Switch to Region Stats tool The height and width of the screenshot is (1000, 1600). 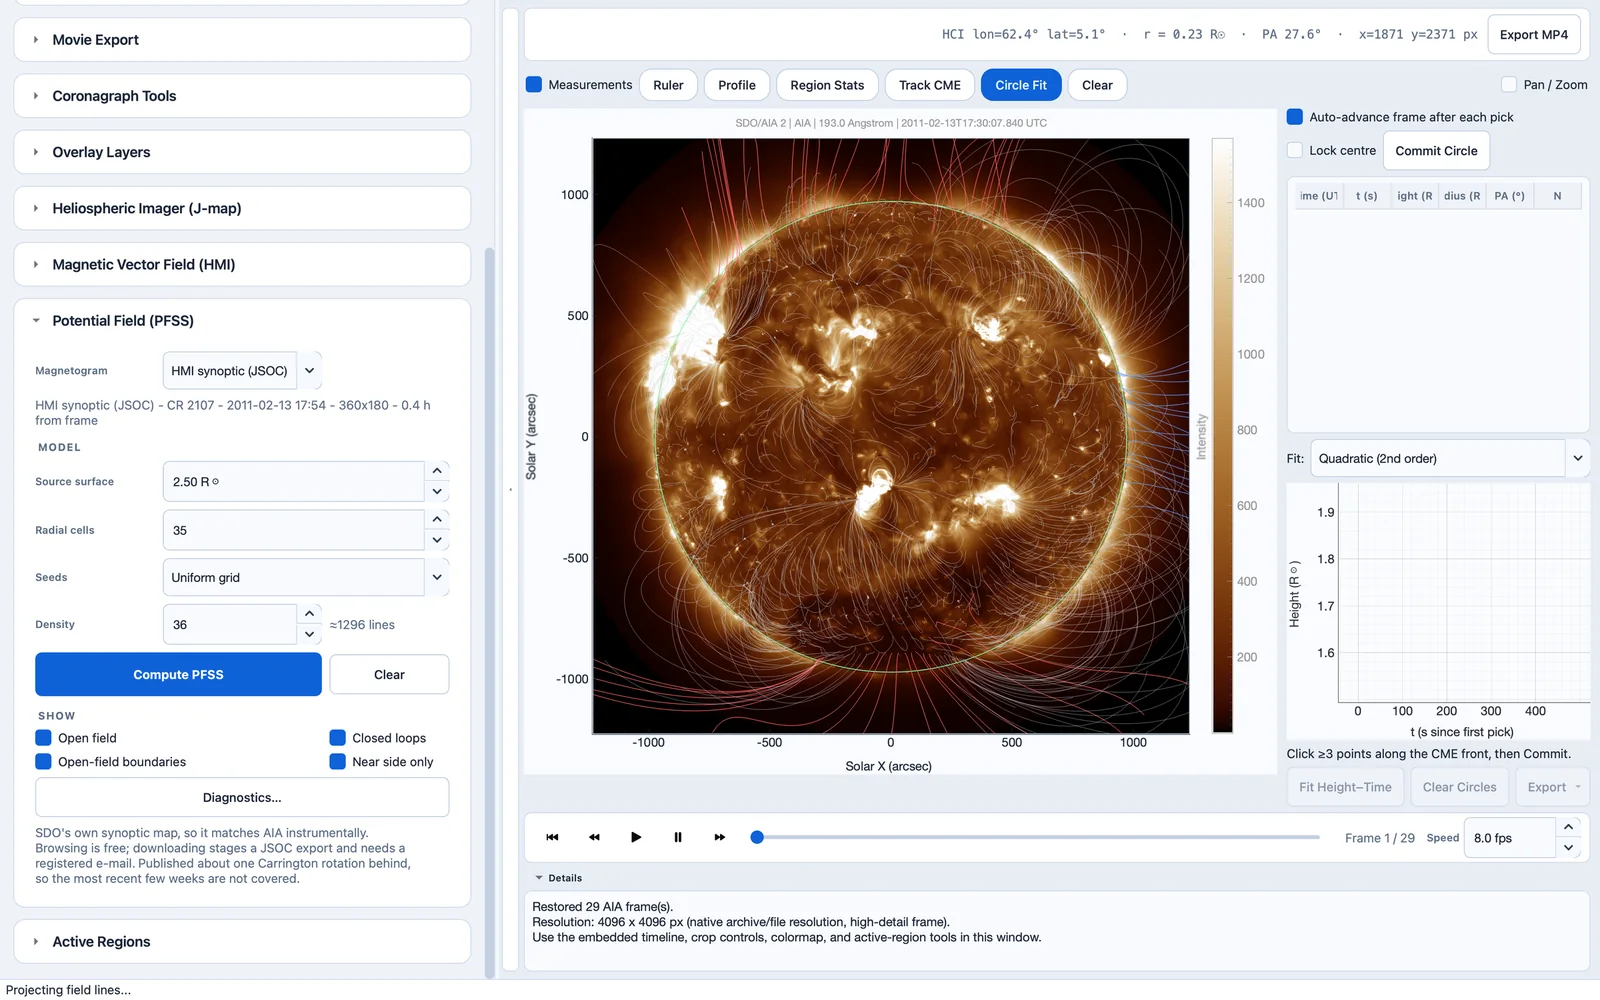tap(827, 85)
